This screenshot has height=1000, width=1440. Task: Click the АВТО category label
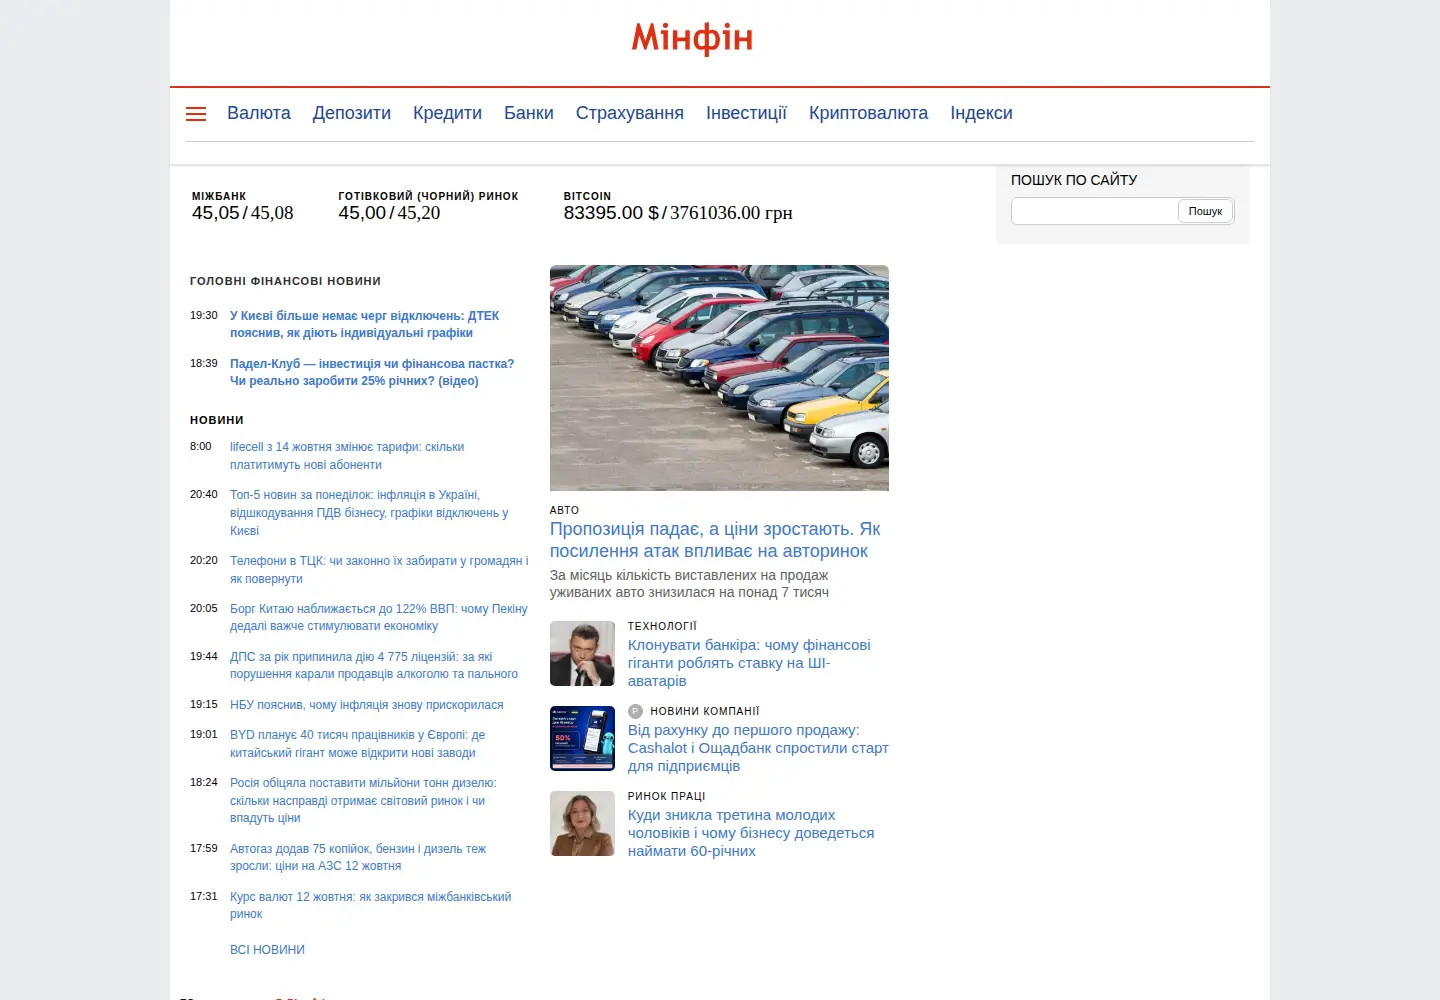pos(564,510)
